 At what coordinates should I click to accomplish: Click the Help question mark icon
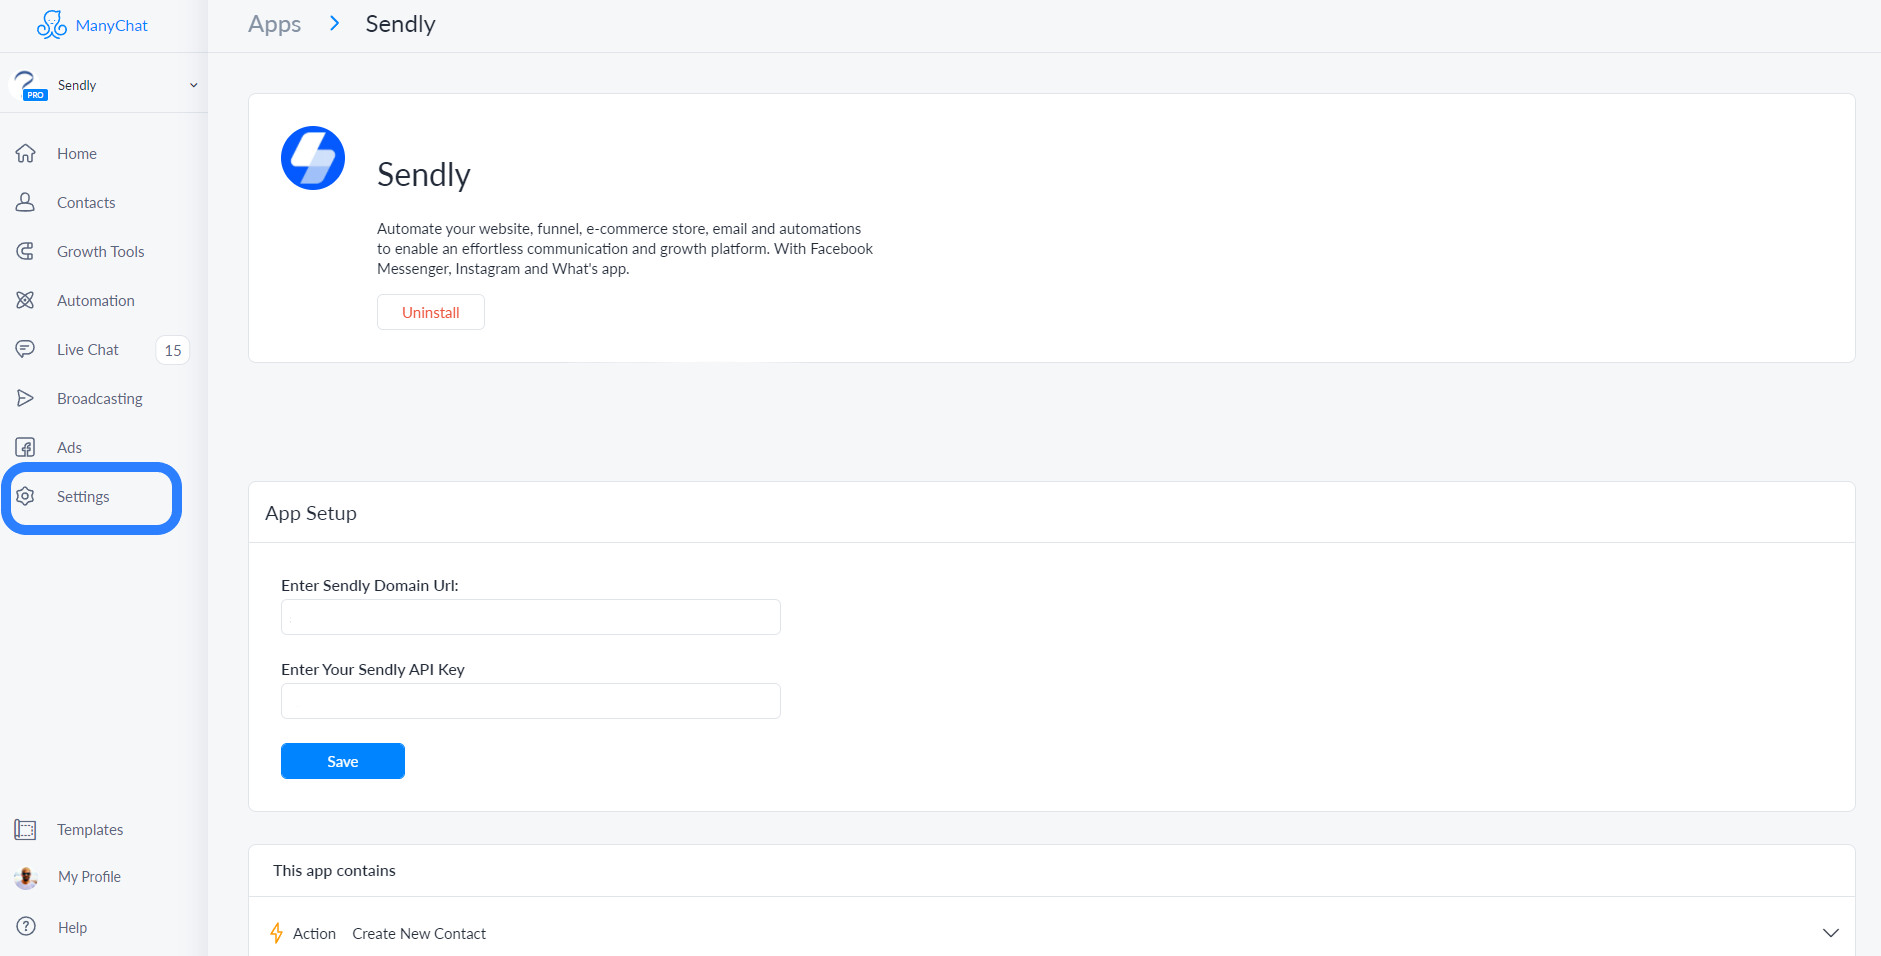[x=26, y=926]
